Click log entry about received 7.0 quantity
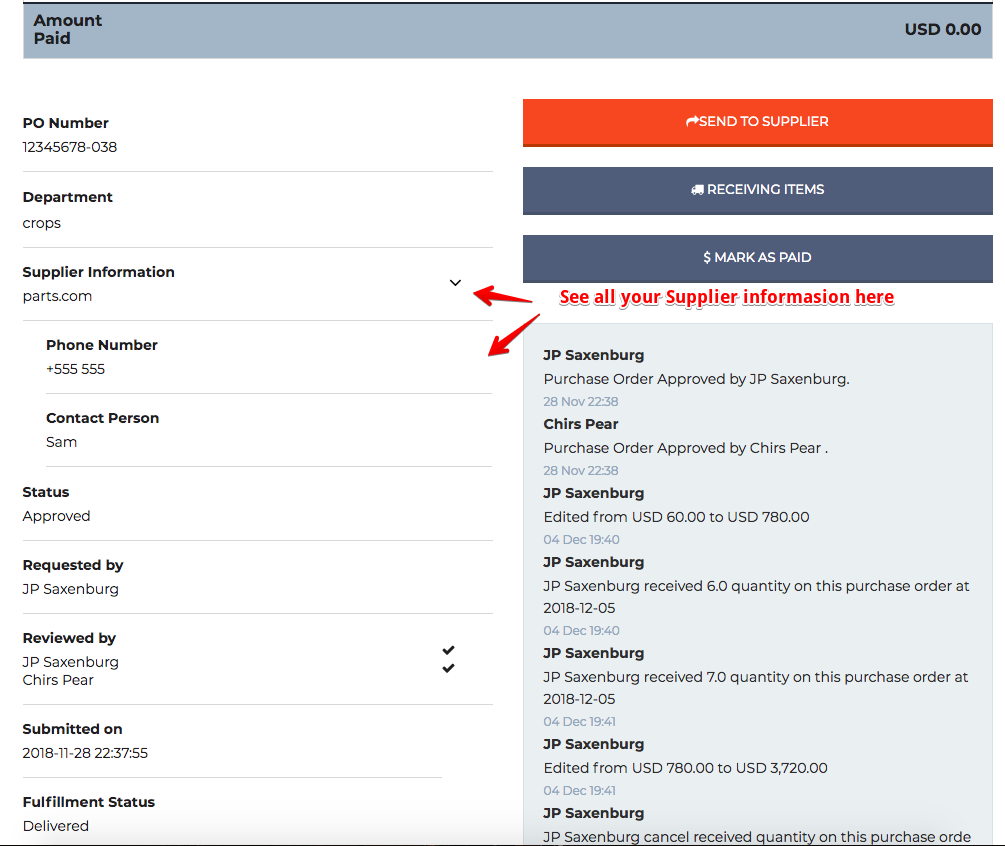1005x846 pixels. point(756,688)
